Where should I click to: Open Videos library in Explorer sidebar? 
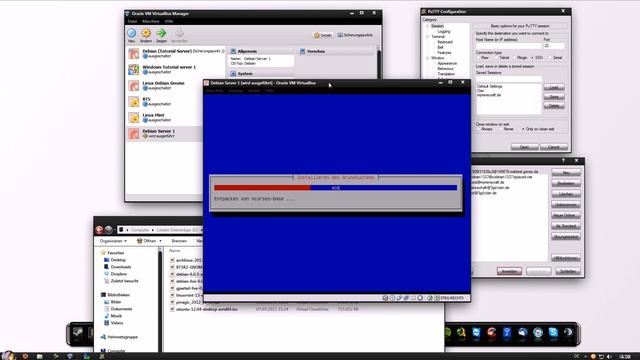(x=113, y=323)
